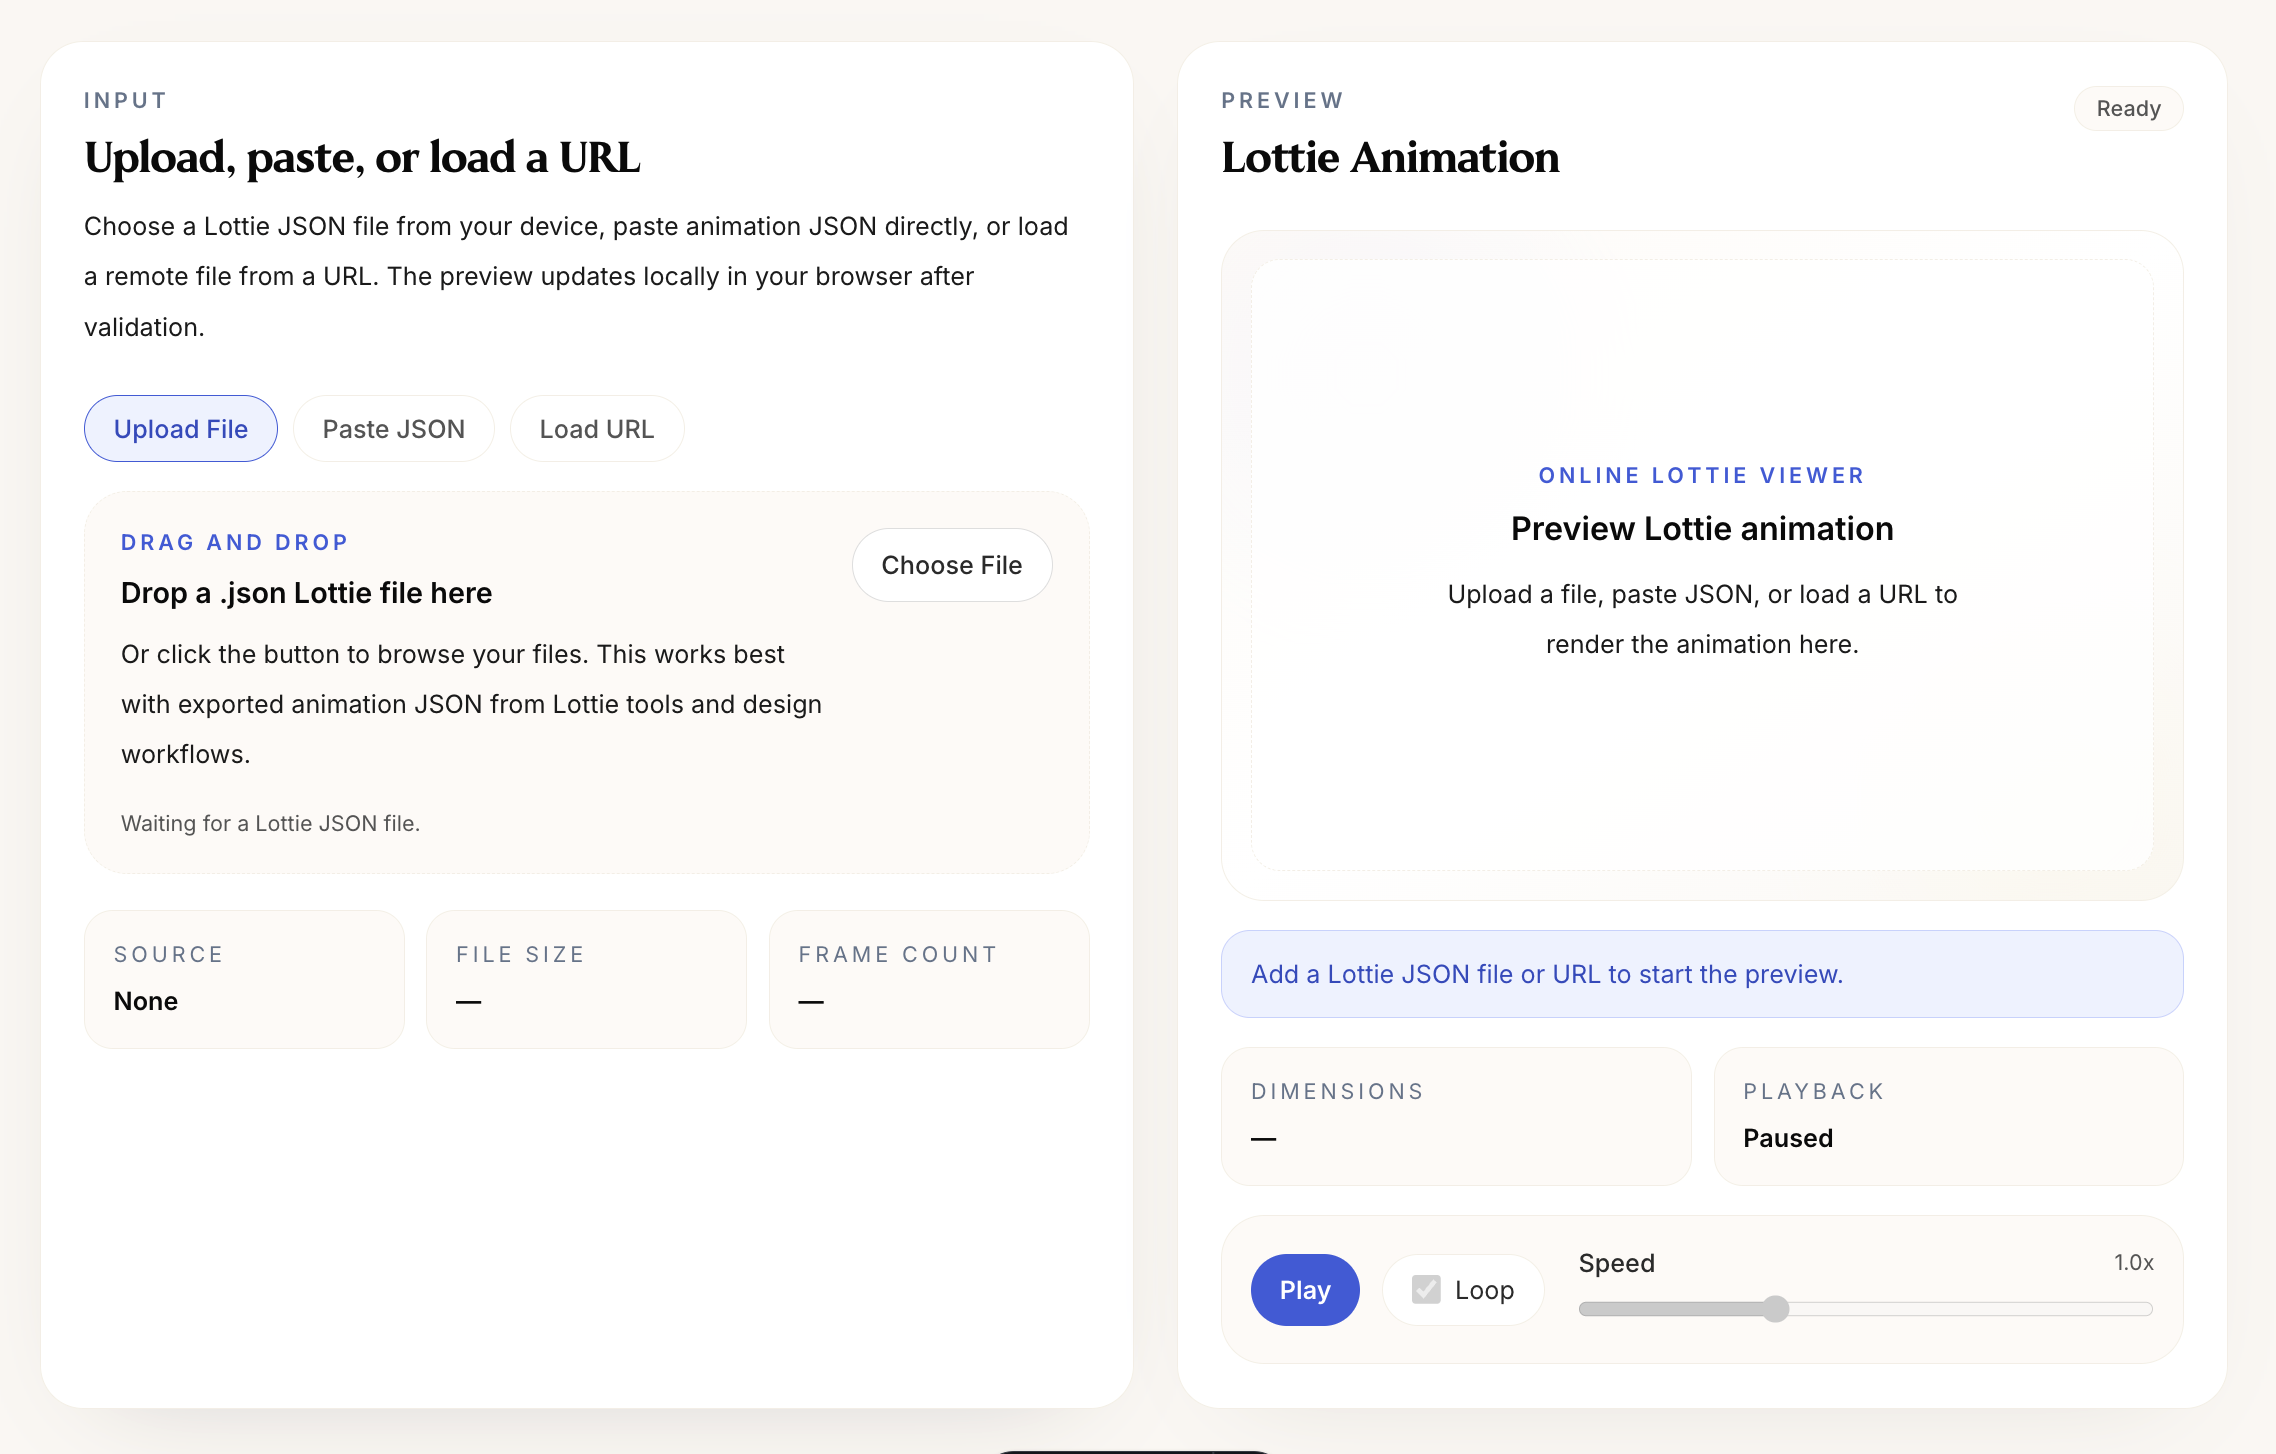Click the Lottie Animation heading
This screenshot has height=1454, width=2276.
click(1390, 157)
